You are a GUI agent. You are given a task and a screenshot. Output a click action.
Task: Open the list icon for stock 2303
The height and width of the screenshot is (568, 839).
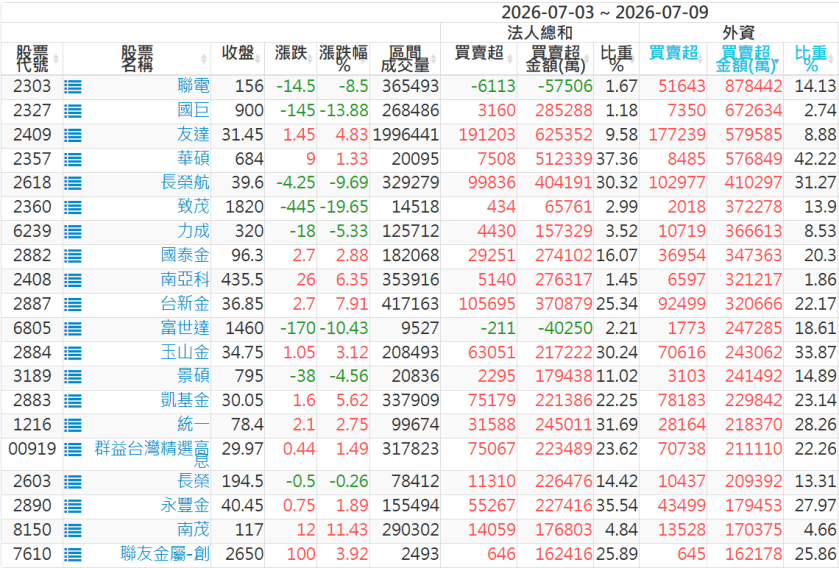(73, 87)
